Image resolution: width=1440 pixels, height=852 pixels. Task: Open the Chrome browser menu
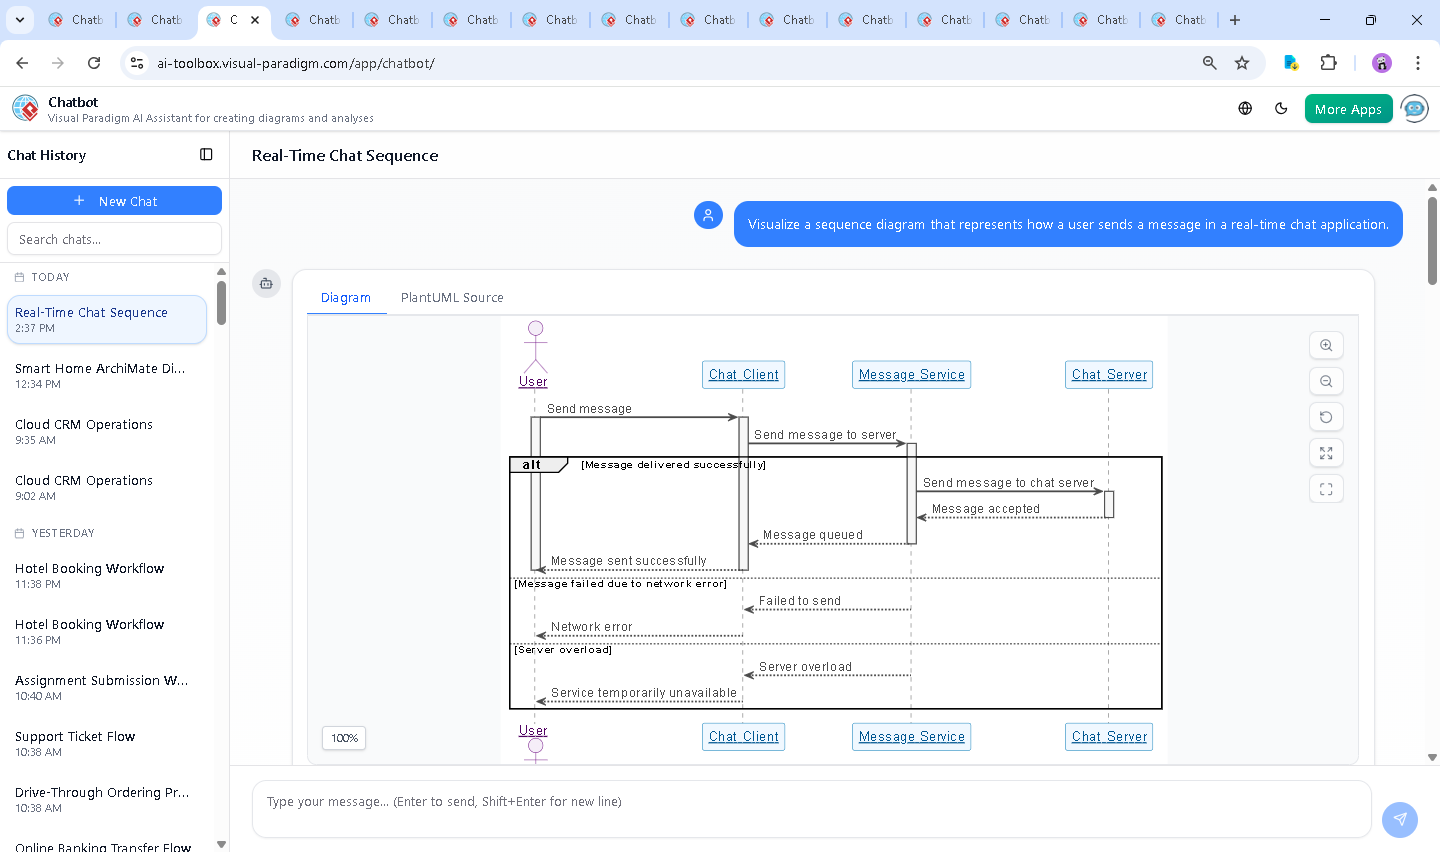pyautogui.click(x=1418, y=62)
